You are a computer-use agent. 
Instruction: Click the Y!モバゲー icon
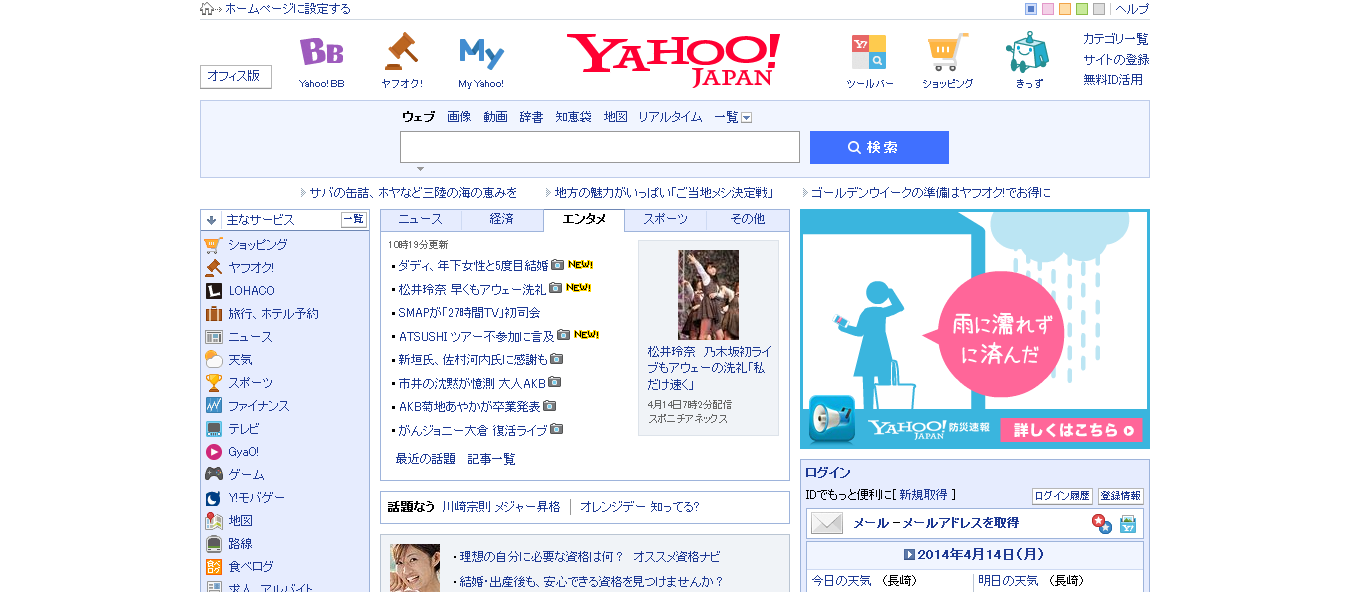tap(213, 498)
